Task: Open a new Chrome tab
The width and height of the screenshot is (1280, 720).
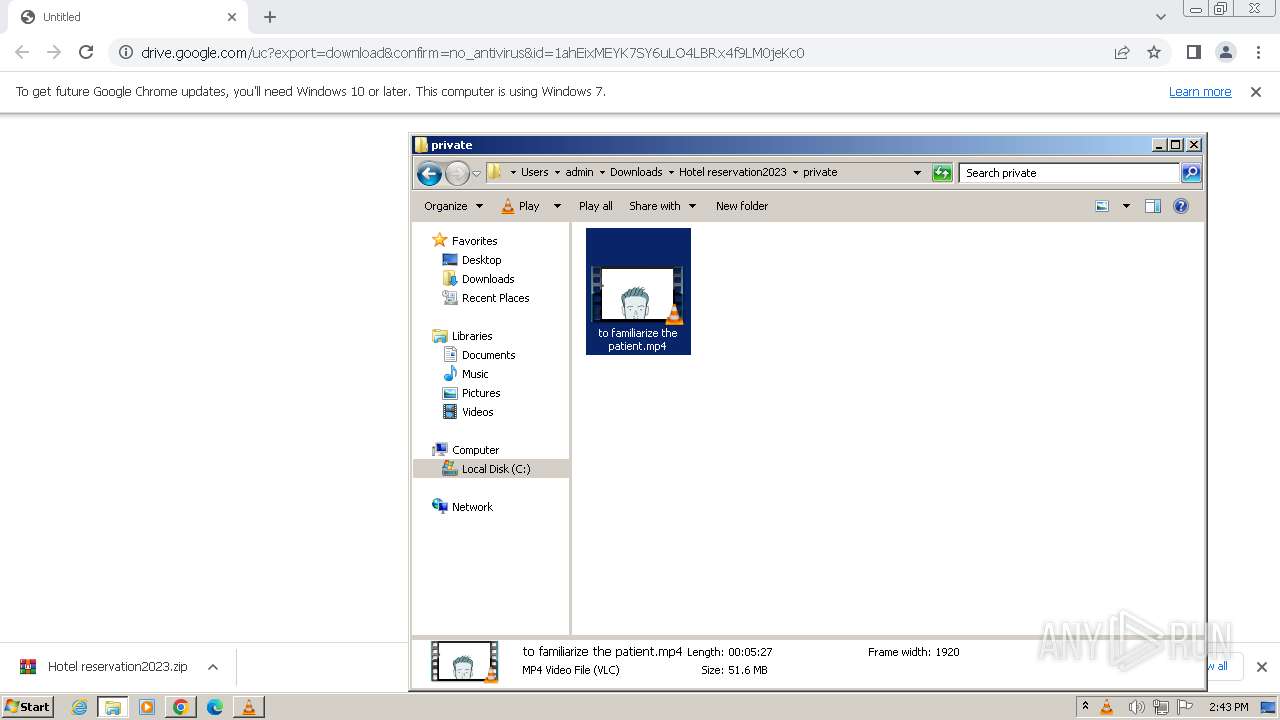Action: (270, 17)
